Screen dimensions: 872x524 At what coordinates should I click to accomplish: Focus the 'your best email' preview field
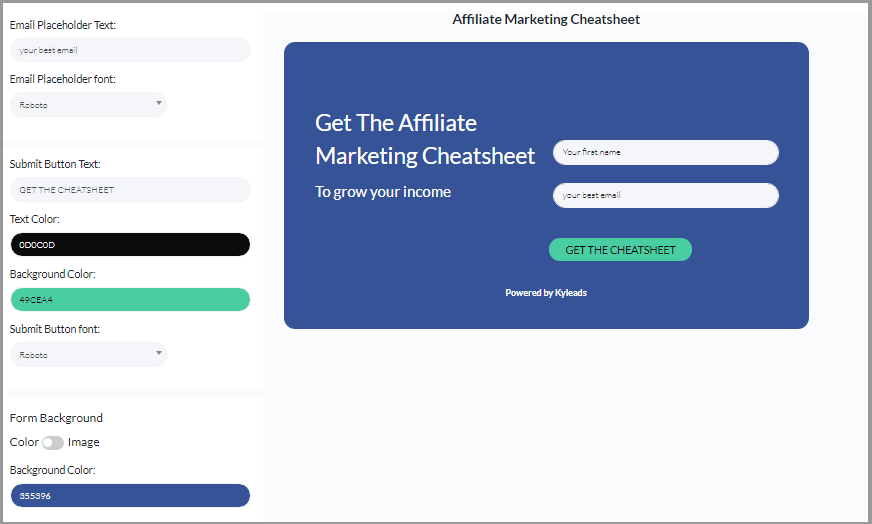(665, 196)
